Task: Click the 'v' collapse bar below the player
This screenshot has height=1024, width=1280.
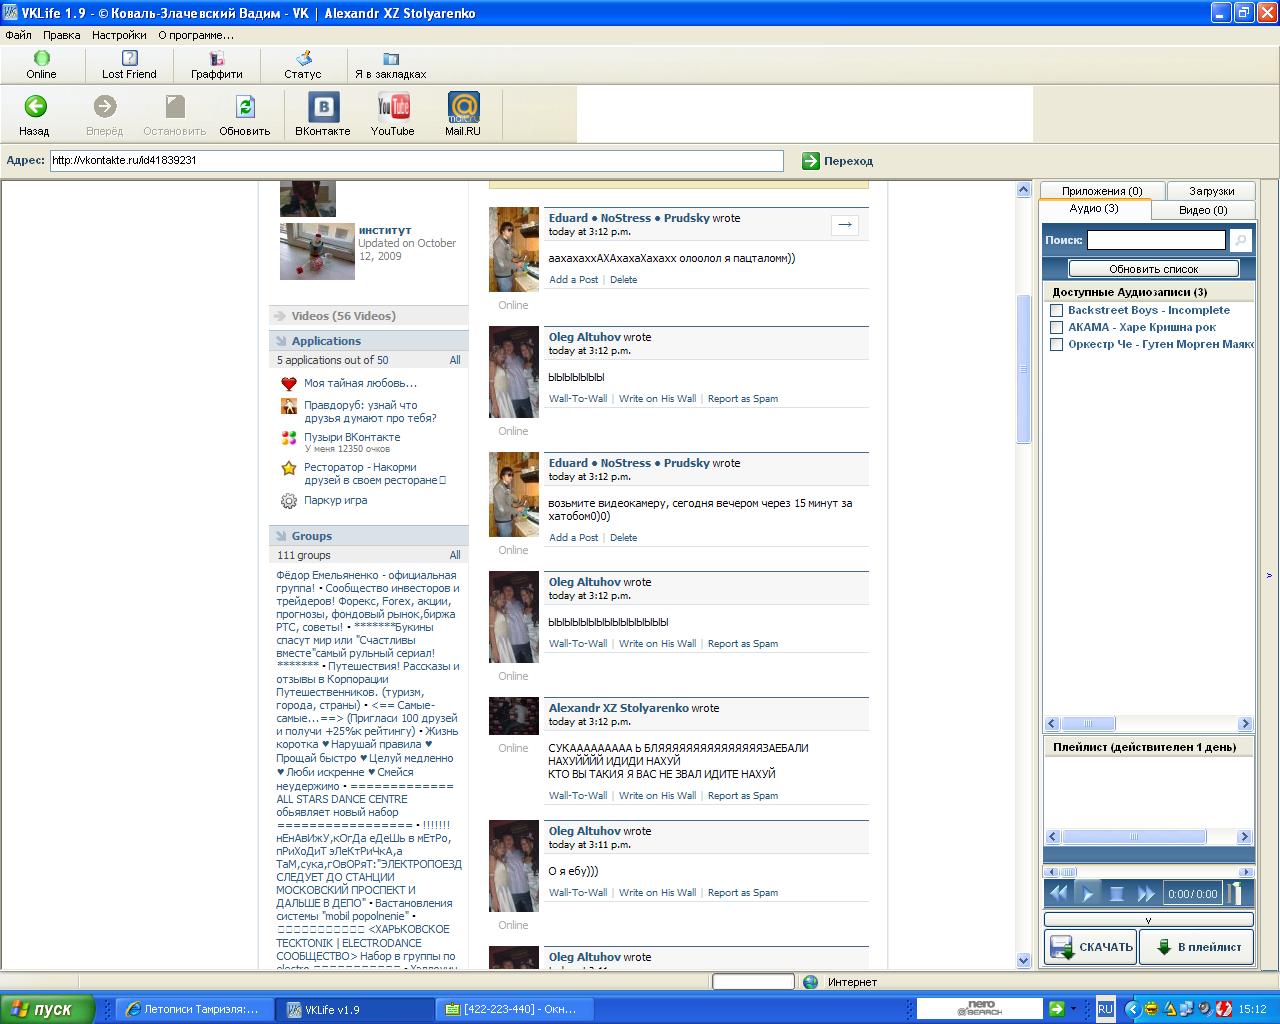Action: (x=1148, y=920)
